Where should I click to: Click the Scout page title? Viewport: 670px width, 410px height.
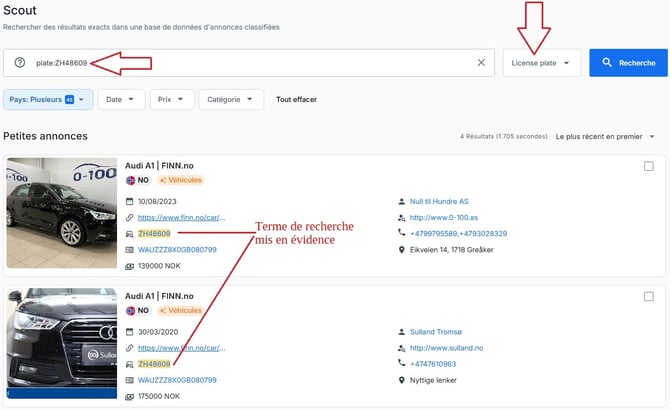(x=20, y=10)
